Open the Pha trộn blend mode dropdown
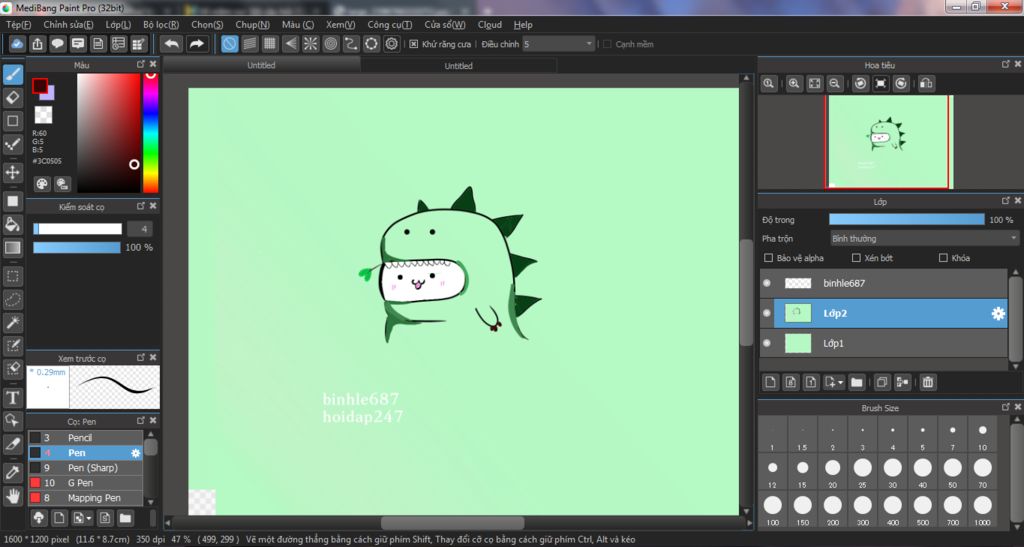This screenshot has width=1024, height=547. click(923, 238)
